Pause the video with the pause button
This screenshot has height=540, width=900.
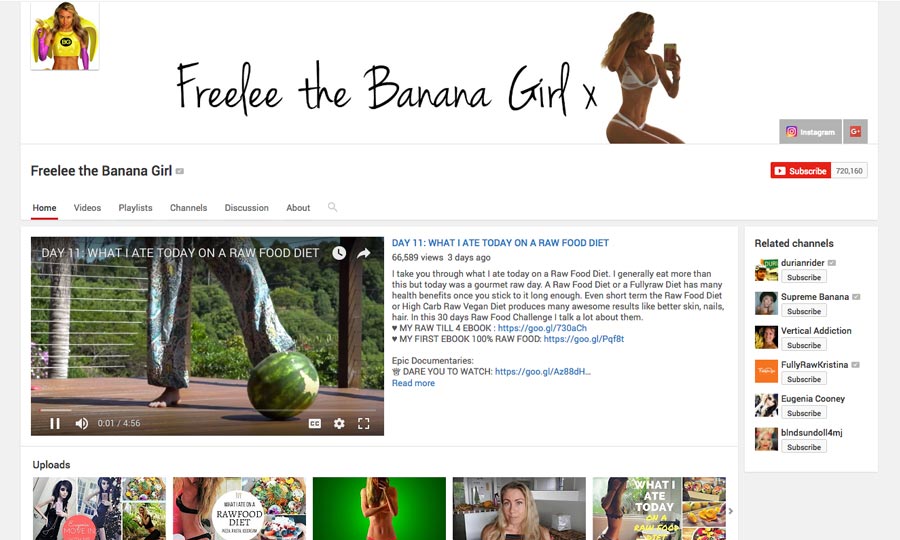click(x=55, y=424)
